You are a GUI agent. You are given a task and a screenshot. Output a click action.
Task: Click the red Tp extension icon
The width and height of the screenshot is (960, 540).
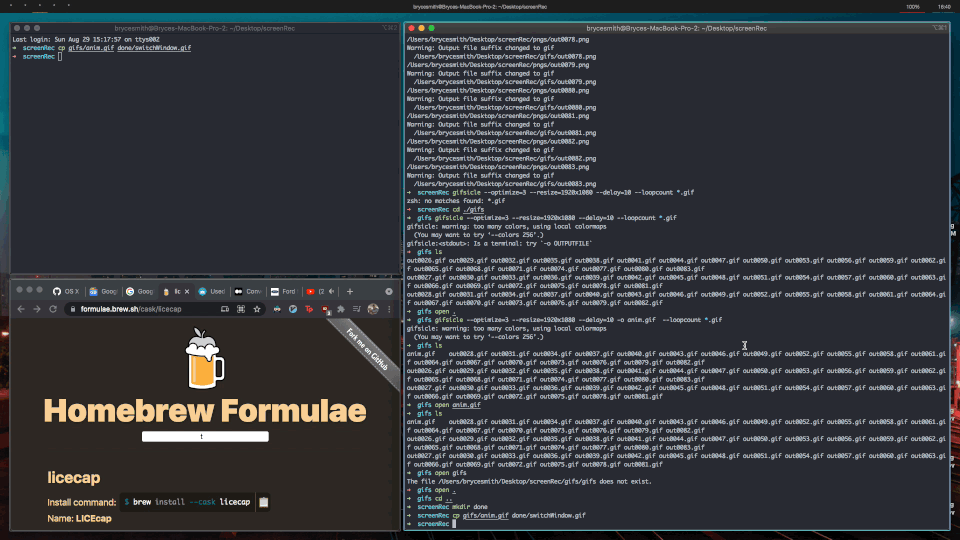coord(309,309)
